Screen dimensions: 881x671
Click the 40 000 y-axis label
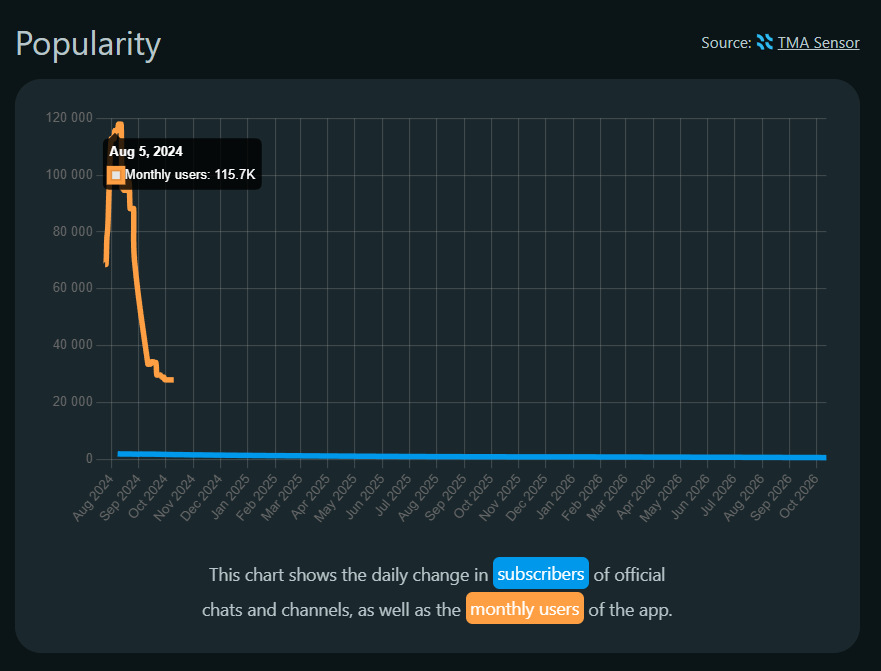coord(72,344)
